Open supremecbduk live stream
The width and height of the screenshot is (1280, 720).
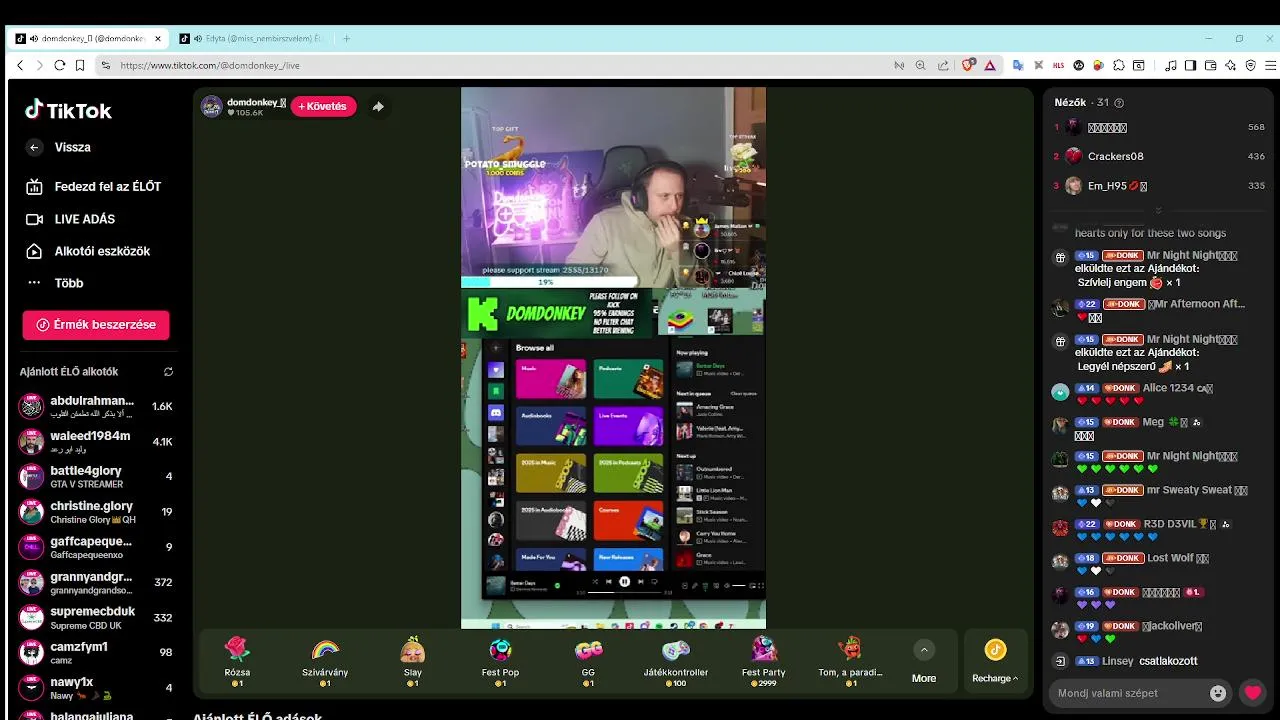[x=96, y=617]
